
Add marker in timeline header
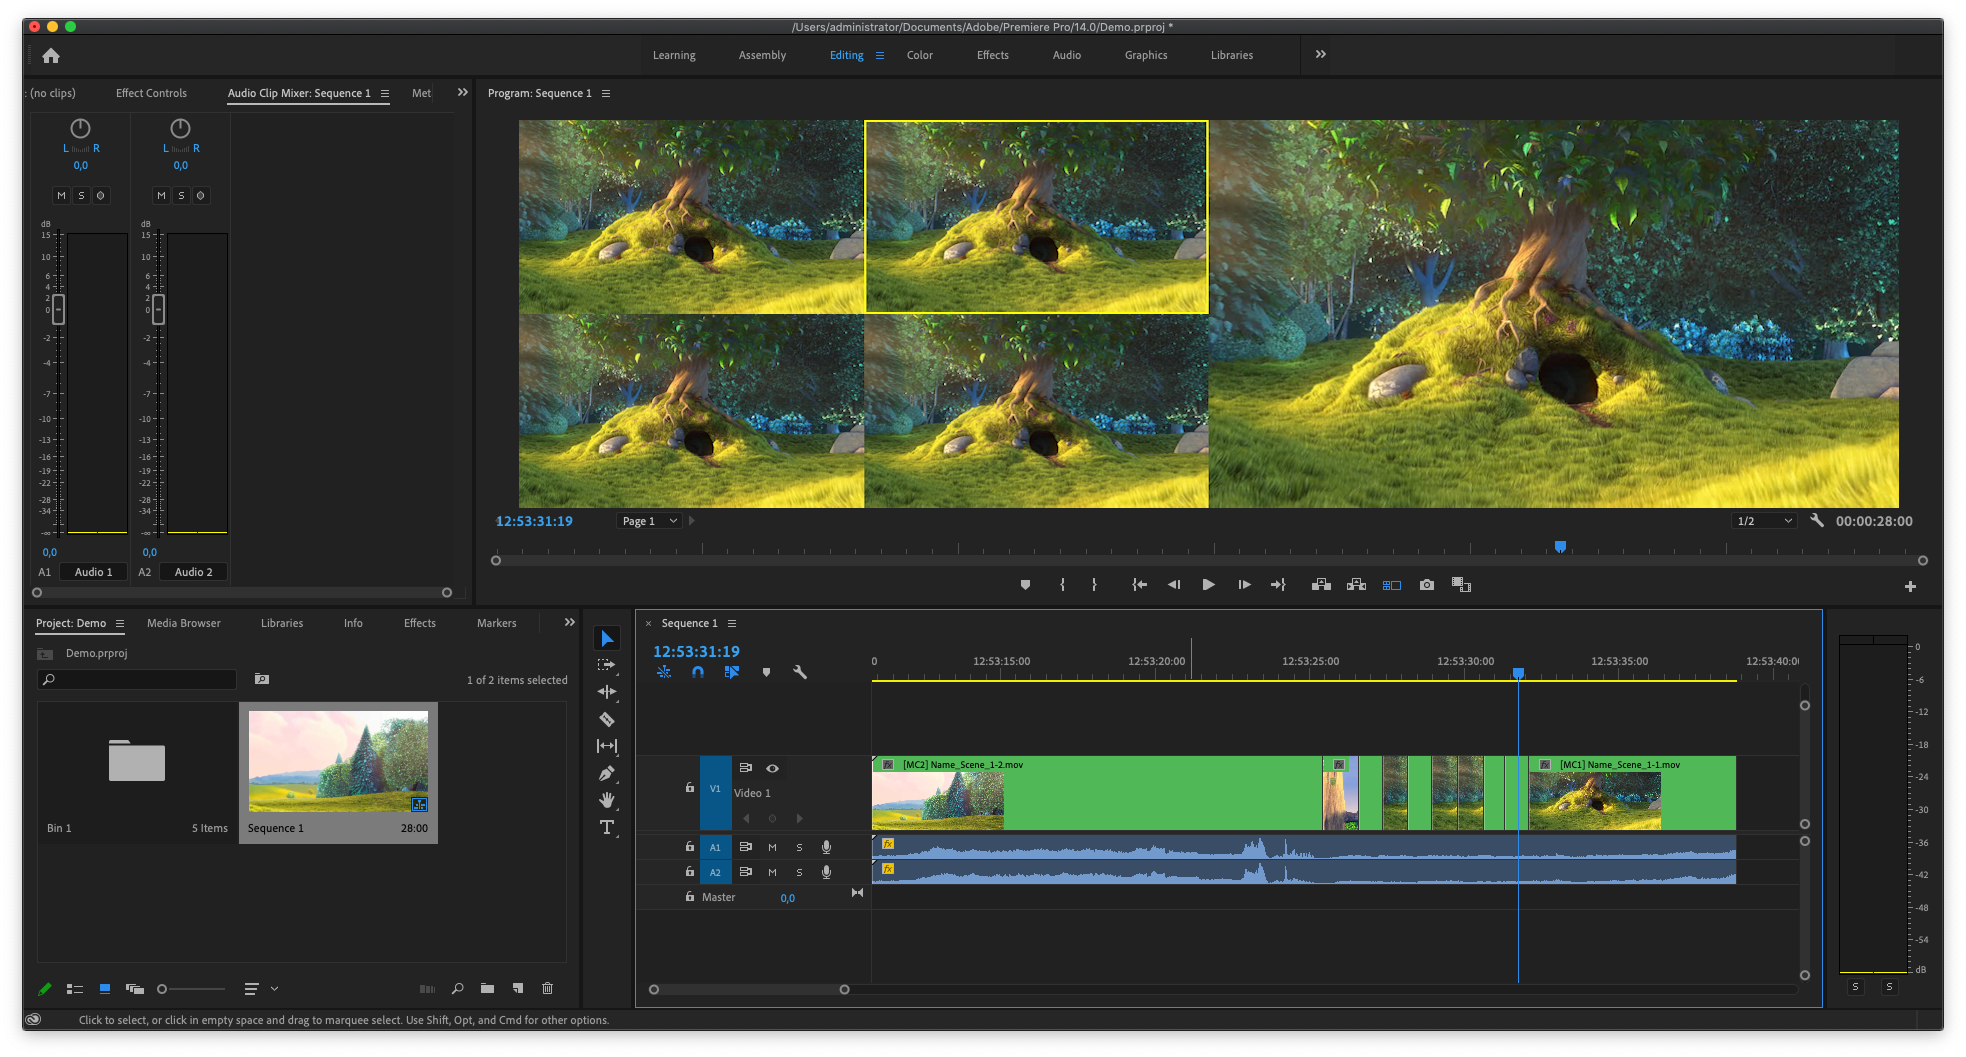[766, 672]
